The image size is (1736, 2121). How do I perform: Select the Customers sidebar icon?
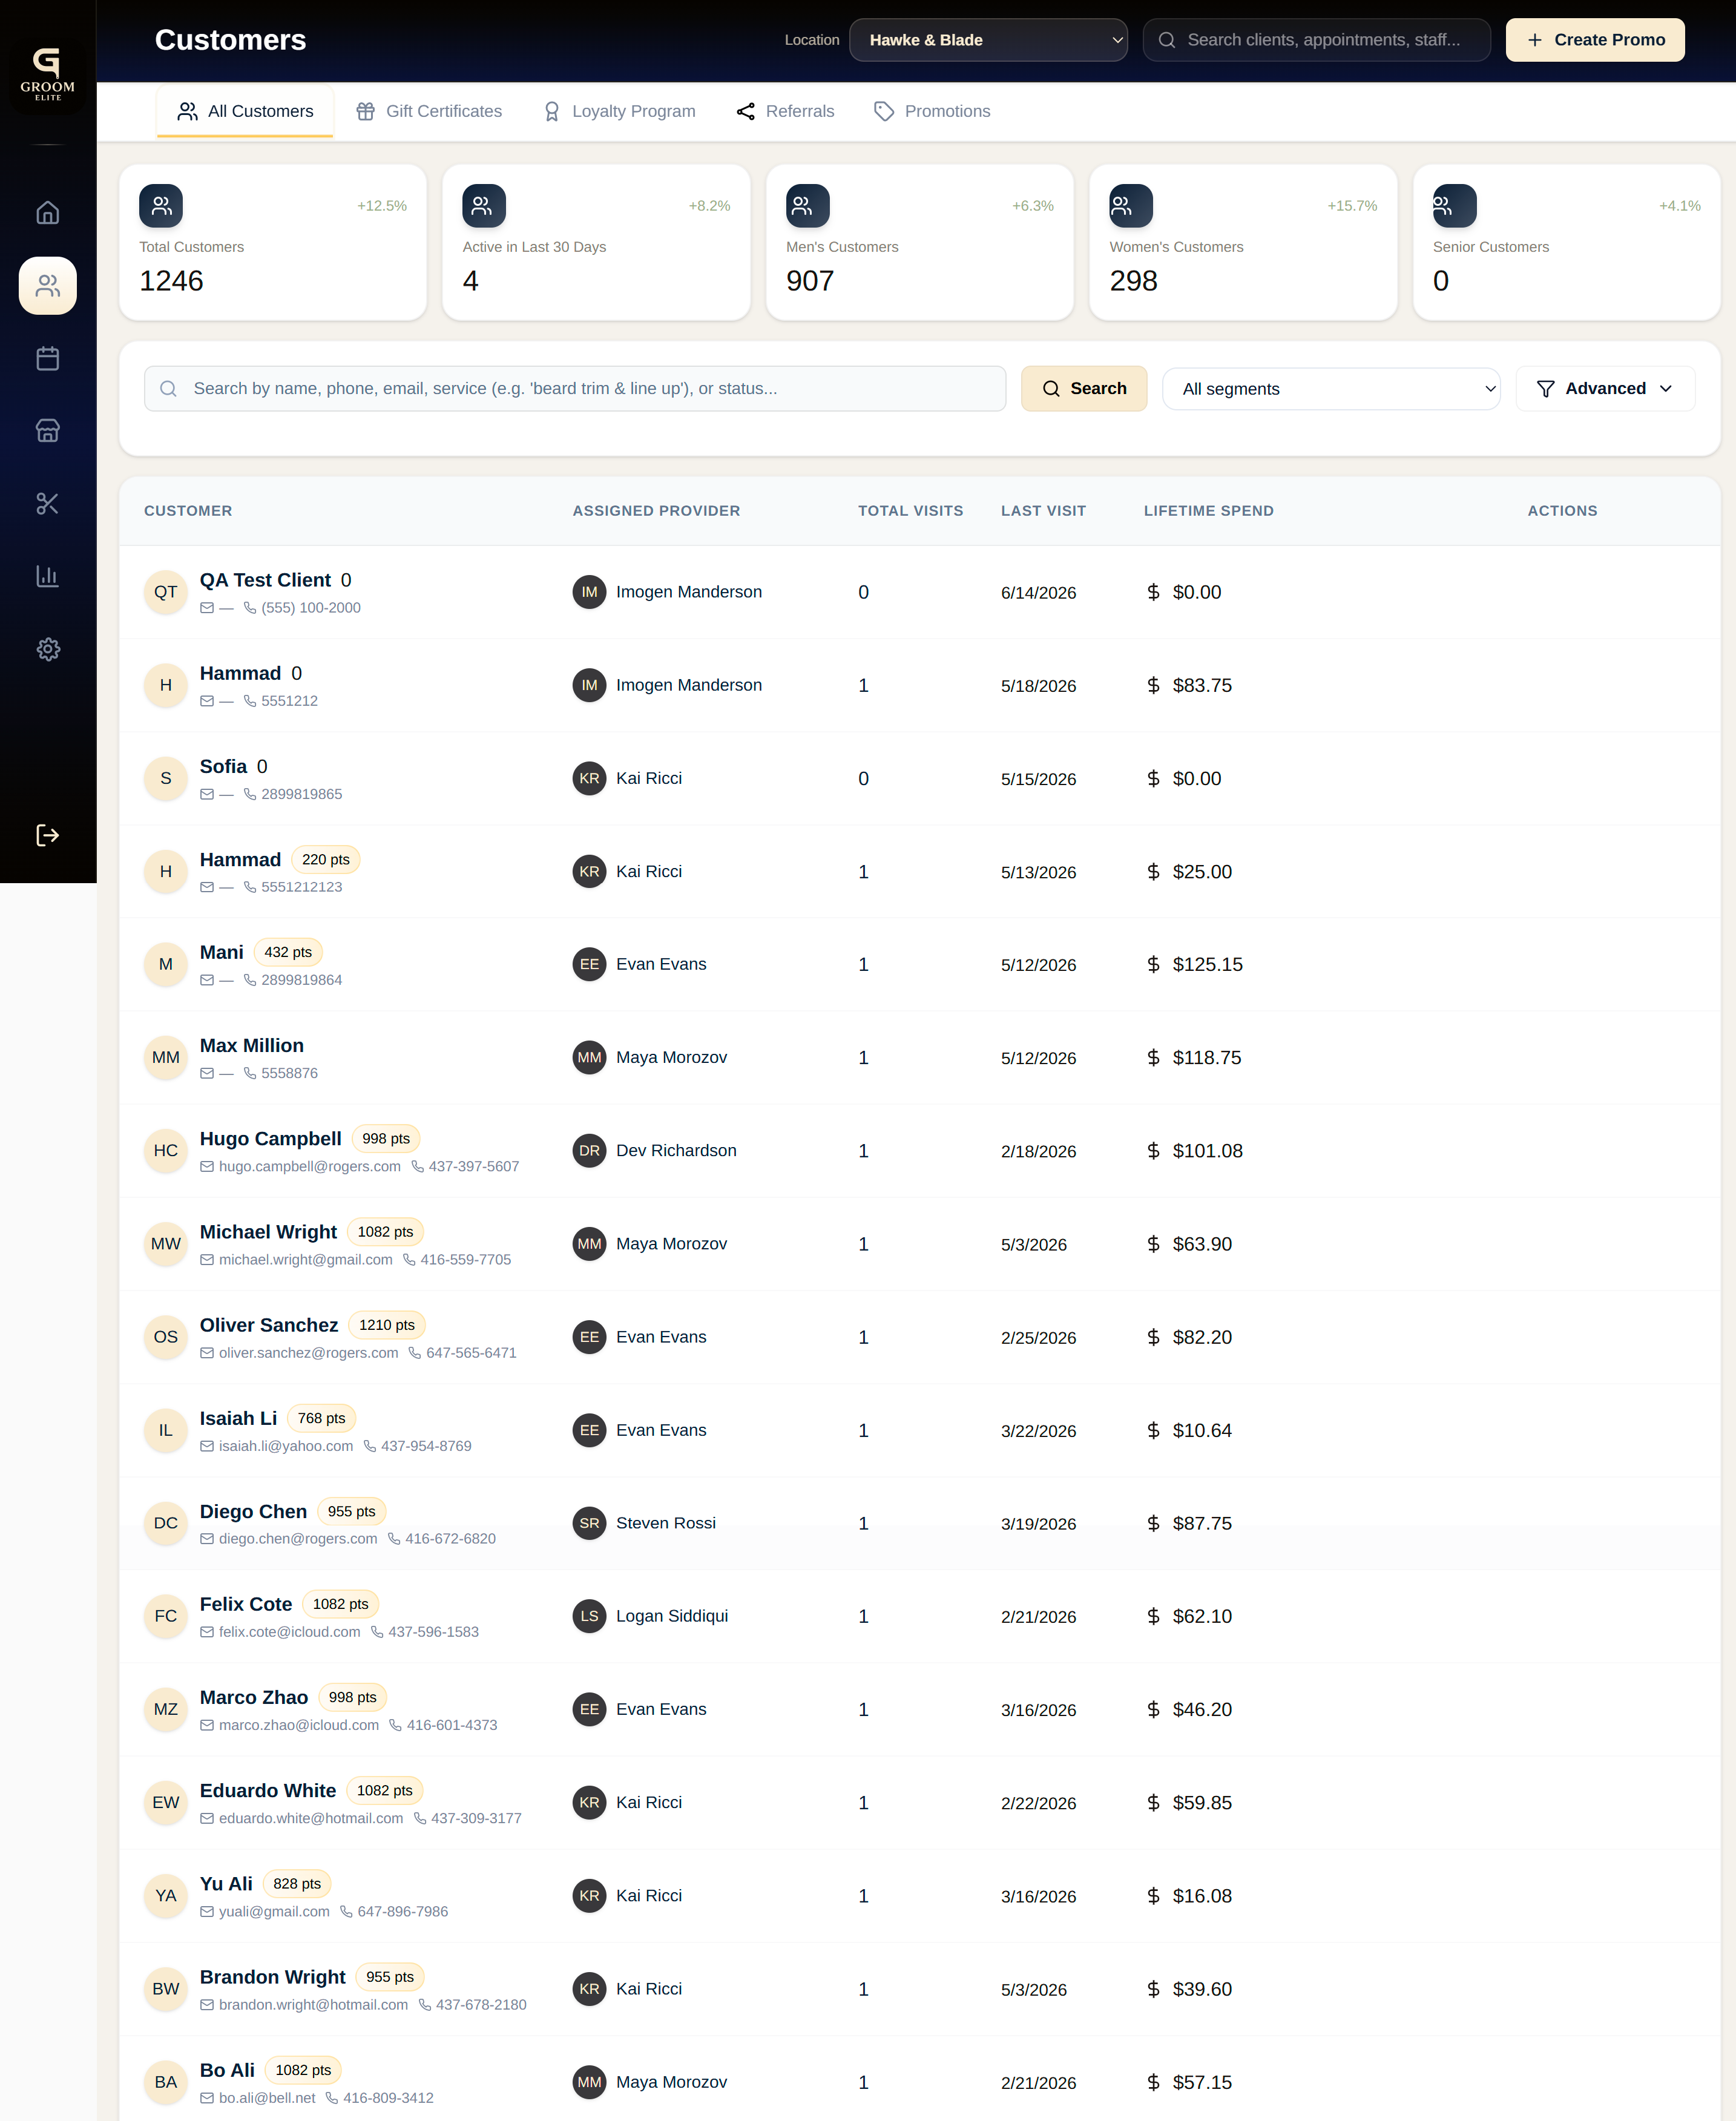pos(47,286)
